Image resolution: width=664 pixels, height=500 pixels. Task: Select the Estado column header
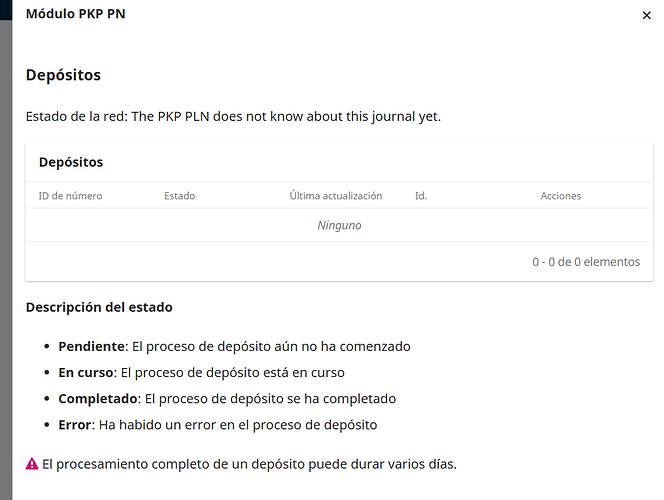tap(180, 196)
